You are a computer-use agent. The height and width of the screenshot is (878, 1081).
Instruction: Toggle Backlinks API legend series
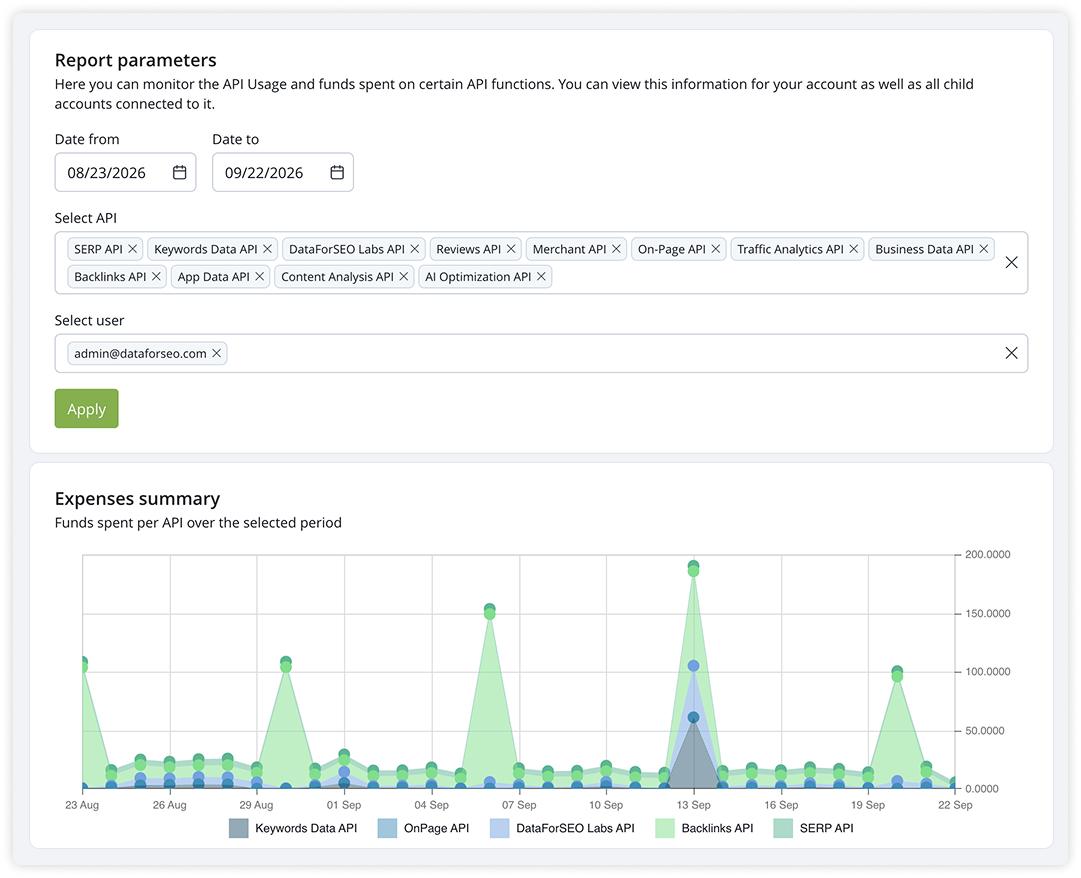click(705, 828)
